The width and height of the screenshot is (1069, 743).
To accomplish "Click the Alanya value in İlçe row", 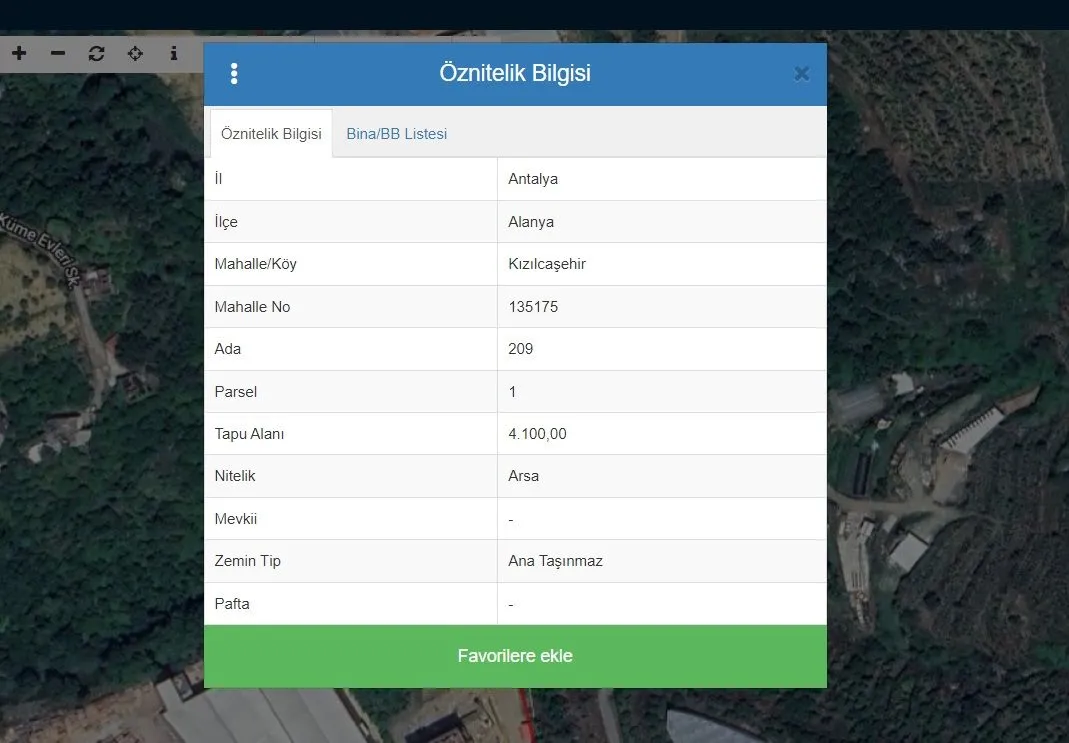I will click(x=531, y=222).
